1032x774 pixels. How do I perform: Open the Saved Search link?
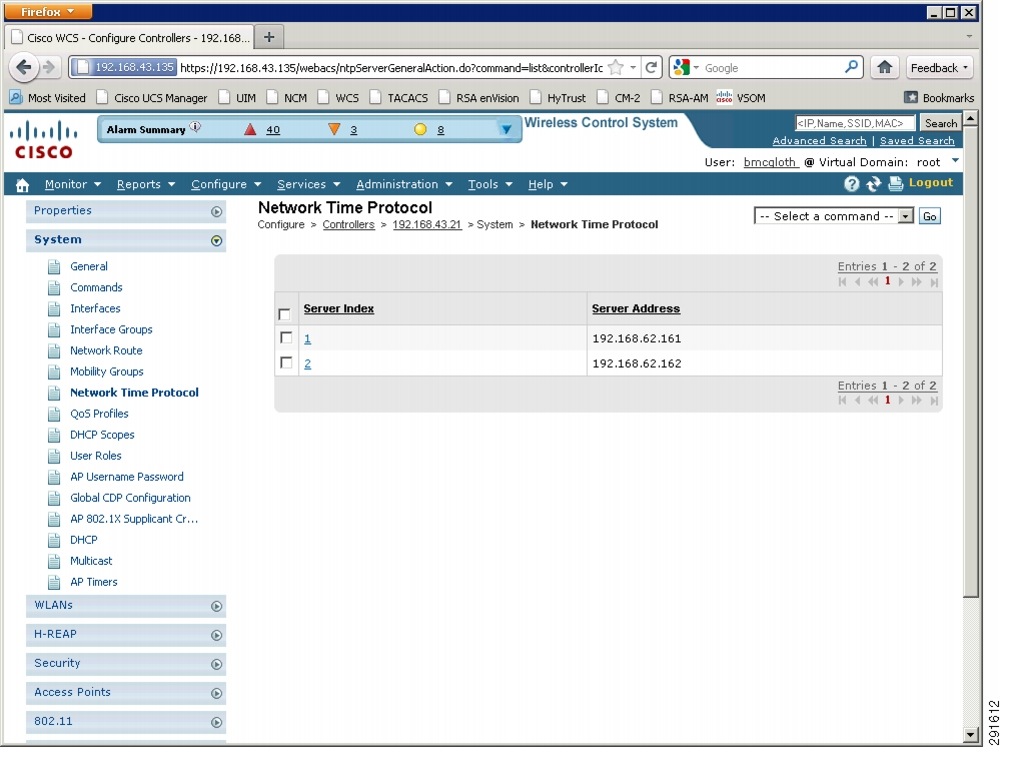click(917, 141)
